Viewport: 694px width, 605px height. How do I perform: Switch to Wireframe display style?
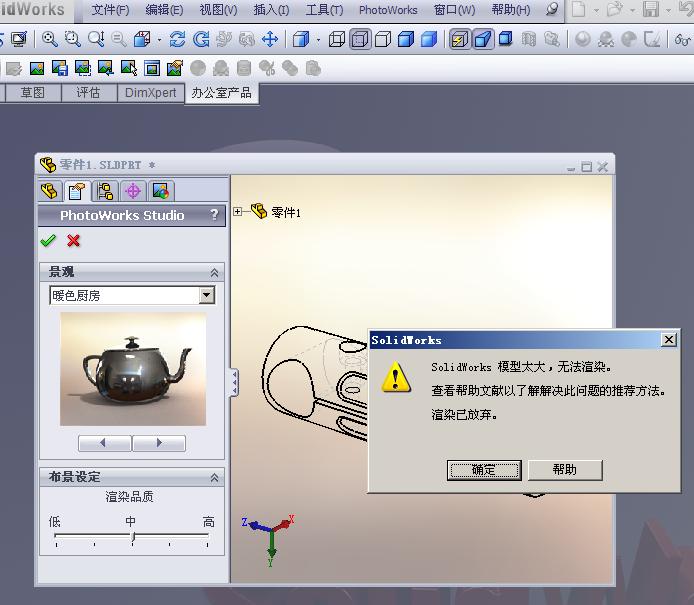click(336, 39)
